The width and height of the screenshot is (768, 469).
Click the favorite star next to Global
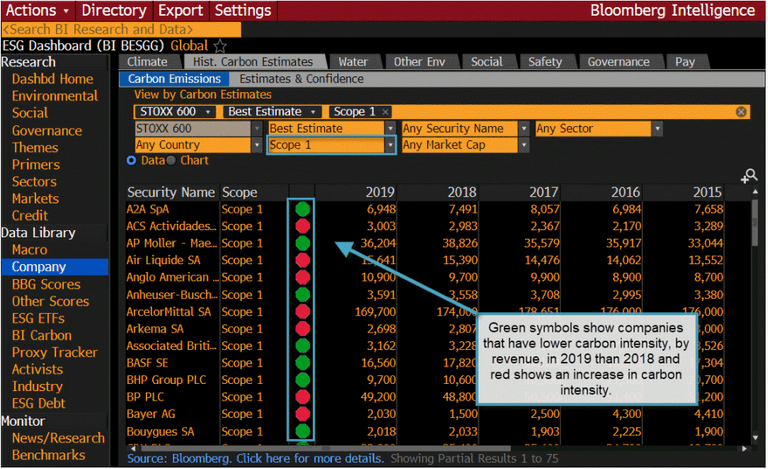[220, 46]
